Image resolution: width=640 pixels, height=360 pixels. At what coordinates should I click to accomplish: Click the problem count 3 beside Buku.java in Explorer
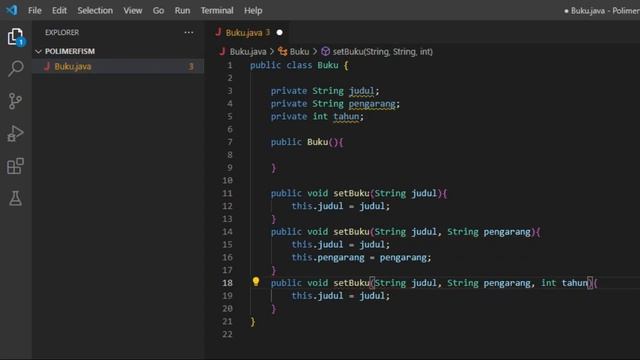point(191,67)
